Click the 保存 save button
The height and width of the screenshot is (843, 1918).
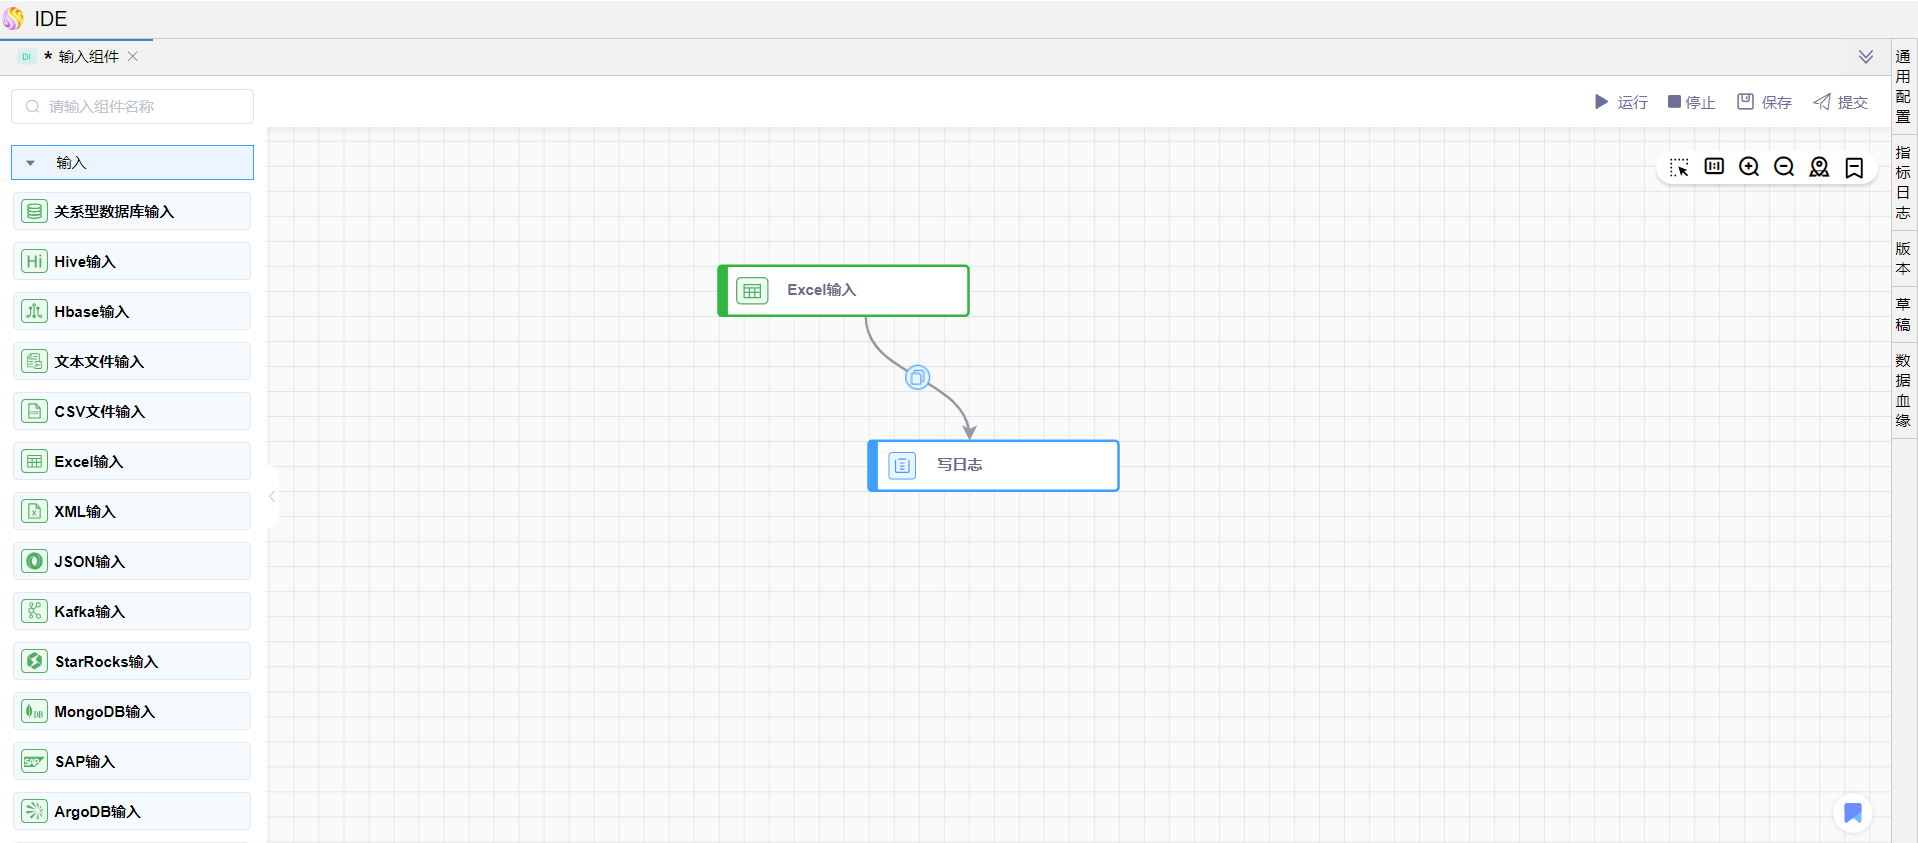click(1764, 102)
